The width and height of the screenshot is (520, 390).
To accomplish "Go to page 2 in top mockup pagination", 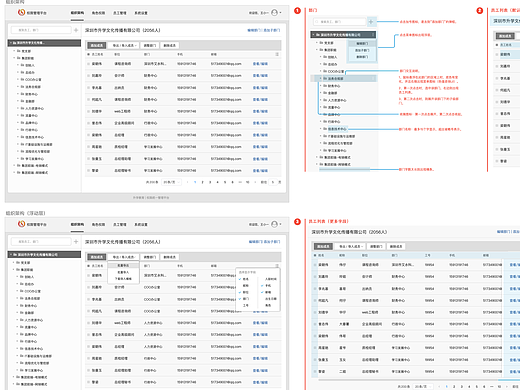I will click(x=202, y=182).
